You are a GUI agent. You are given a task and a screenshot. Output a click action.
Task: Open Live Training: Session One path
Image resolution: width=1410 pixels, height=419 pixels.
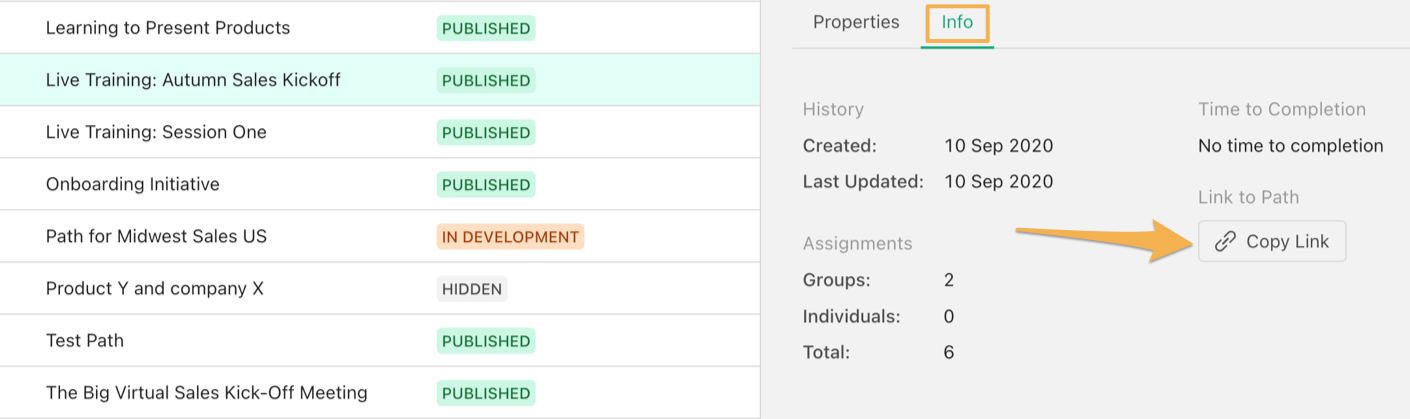point(156,132)
